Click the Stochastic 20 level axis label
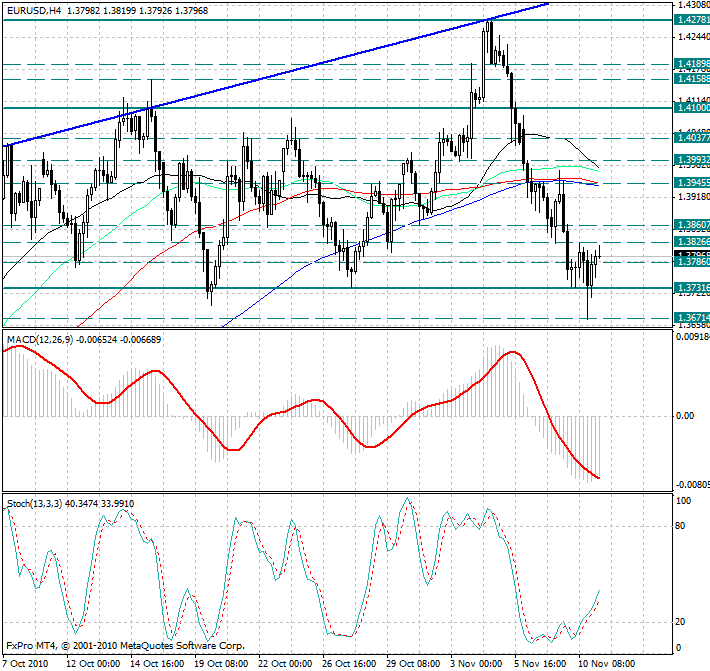 tap(680, 622)
